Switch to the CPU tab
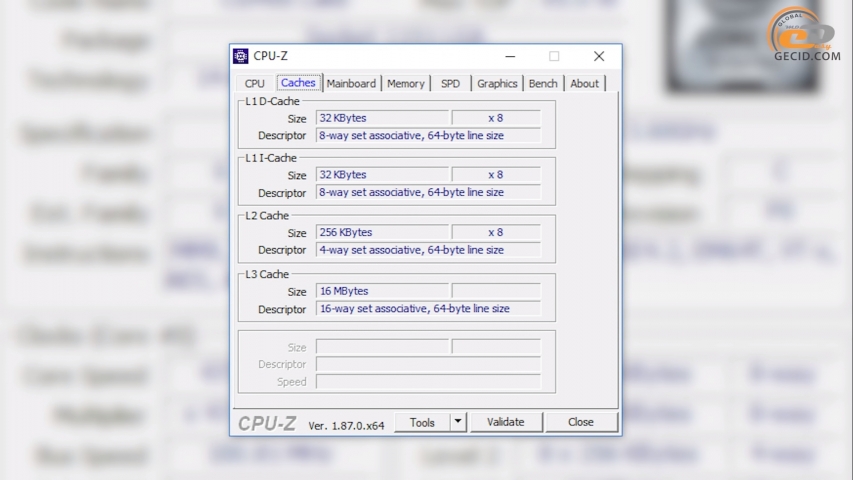853x480 pixels. click(254, 84)
